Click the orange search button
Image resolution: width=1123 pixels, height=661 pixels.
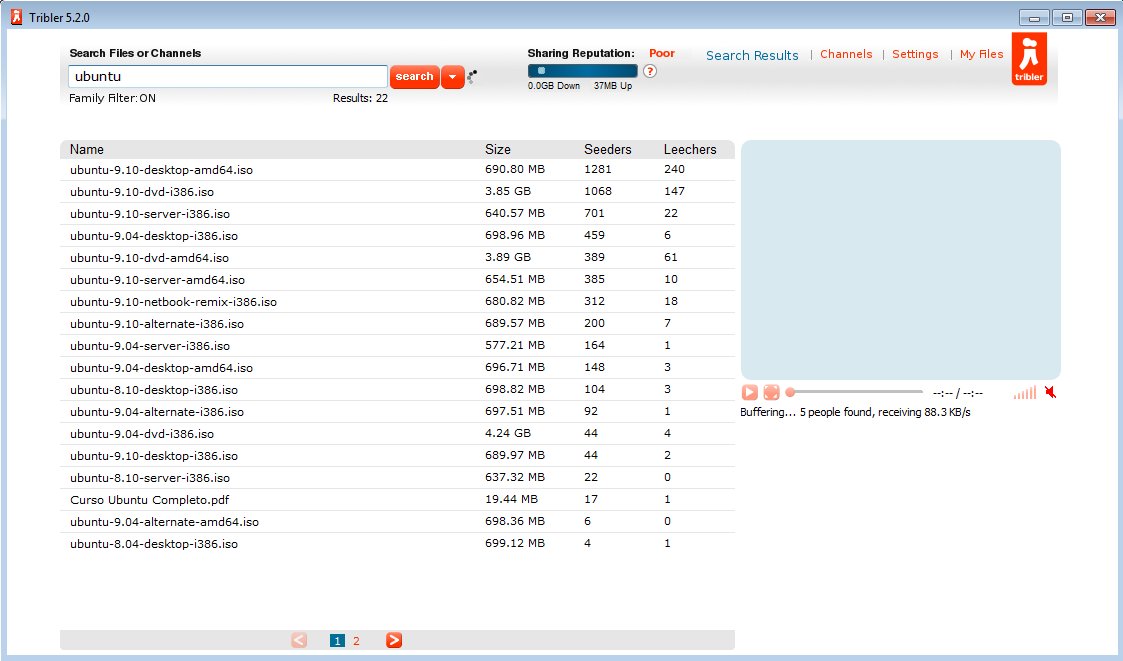pos(415,77)
